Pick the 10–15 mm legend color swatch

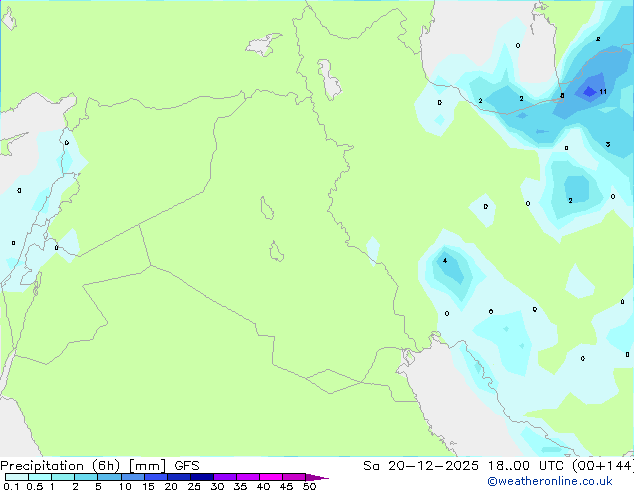point(133,477)
